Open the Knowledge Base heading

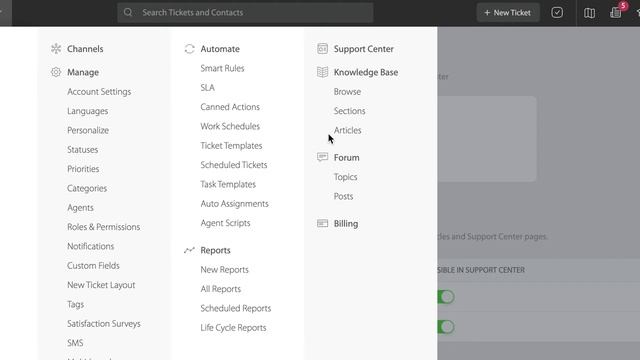(x=366, y=72)
